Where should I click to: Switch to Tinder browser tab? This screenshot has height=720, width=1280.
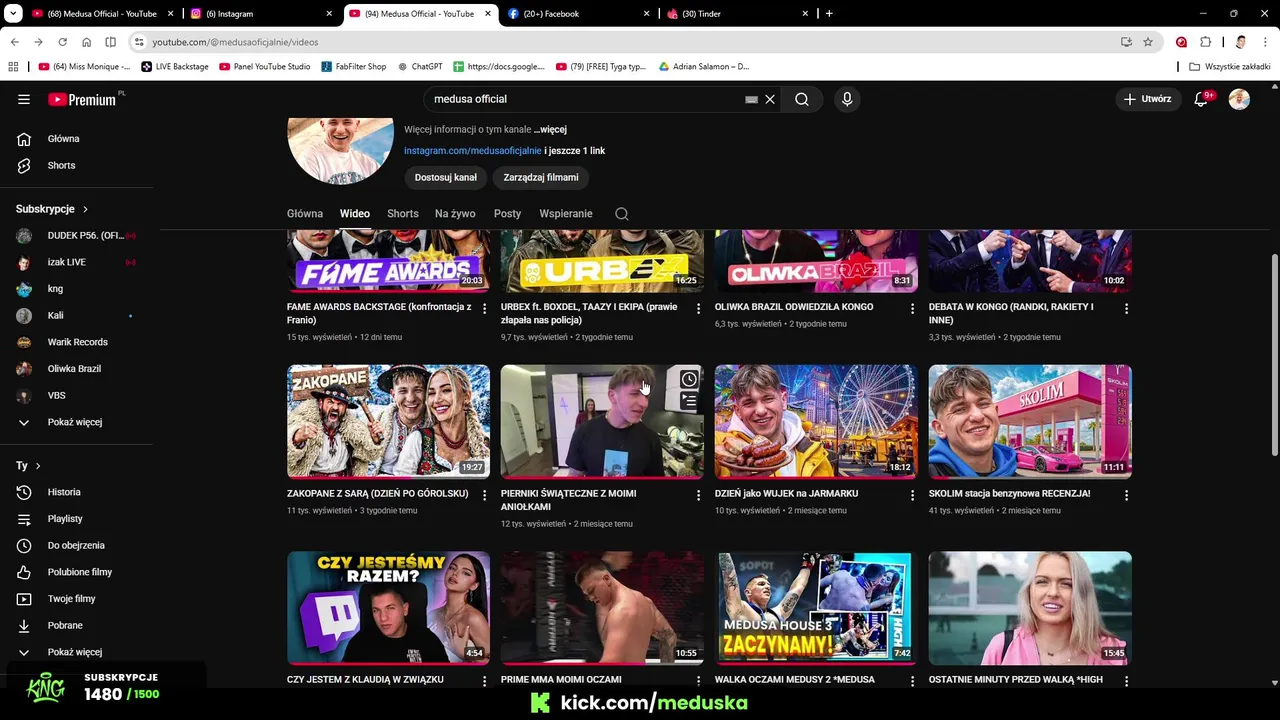737,14
